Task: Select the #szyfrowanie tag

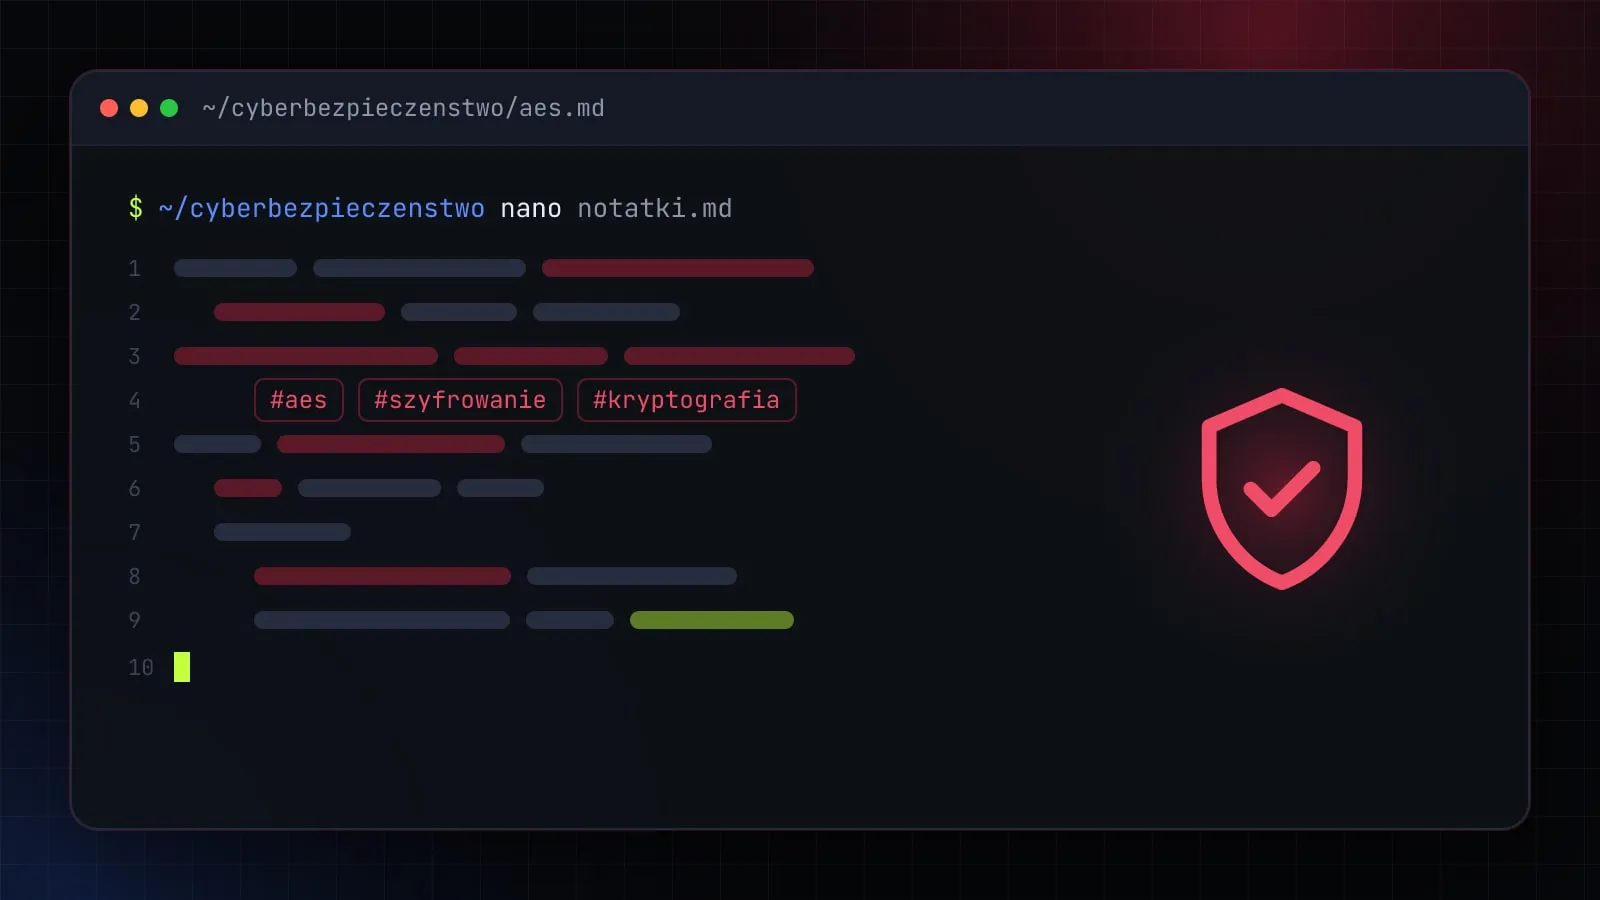Action: pos(460,400)
